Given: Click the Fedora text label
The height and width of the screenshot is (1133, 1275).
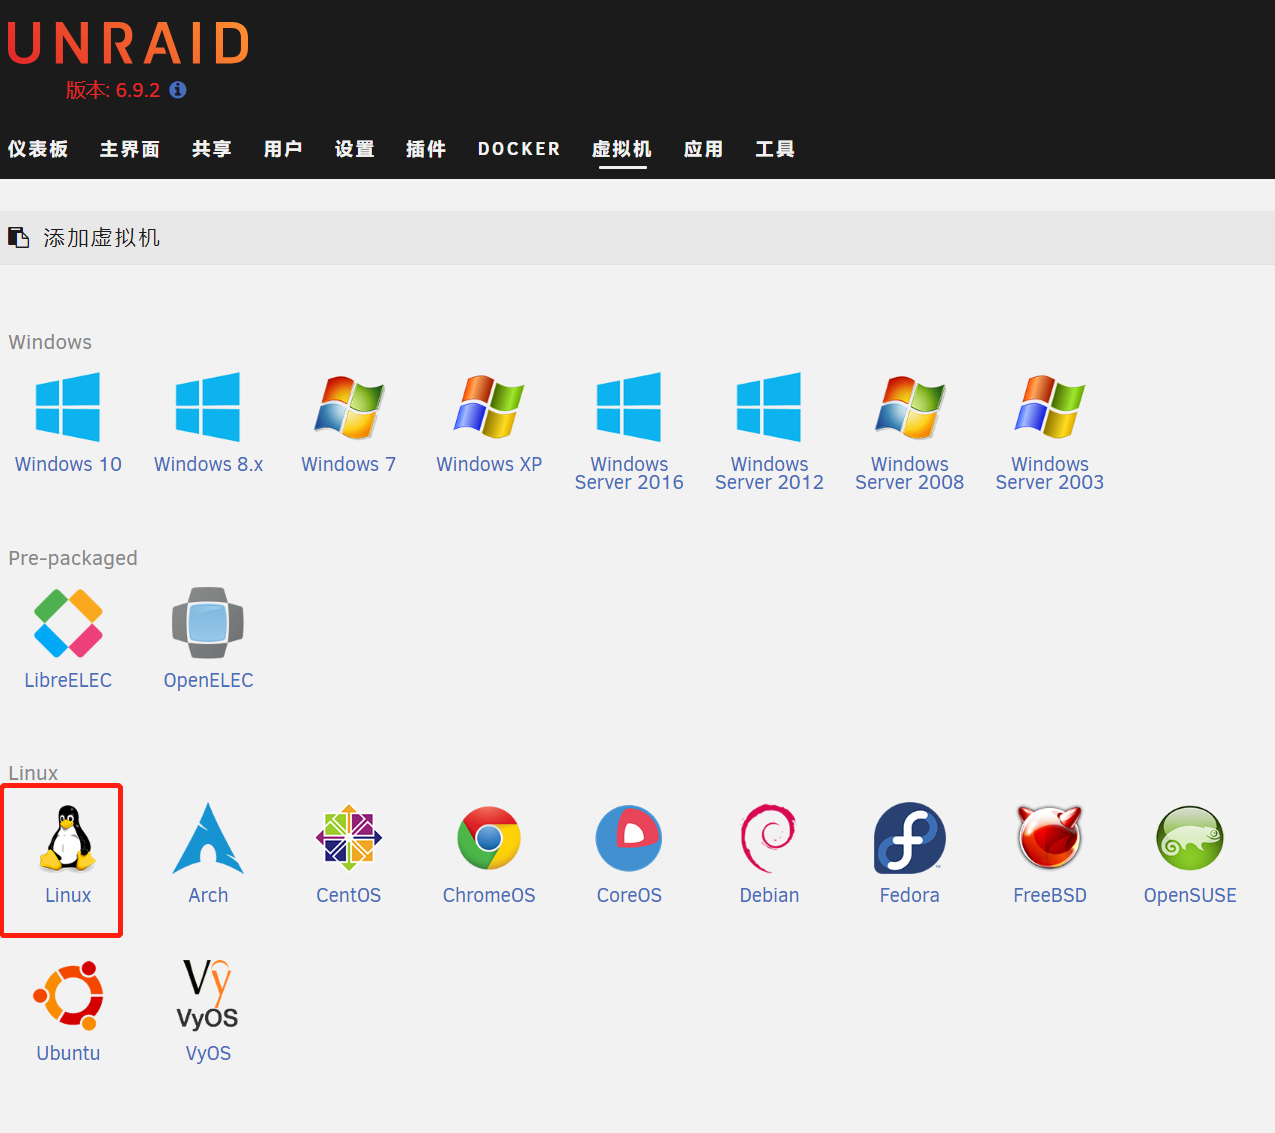Looking at the screenshot, I should click(x=910, y=895).
